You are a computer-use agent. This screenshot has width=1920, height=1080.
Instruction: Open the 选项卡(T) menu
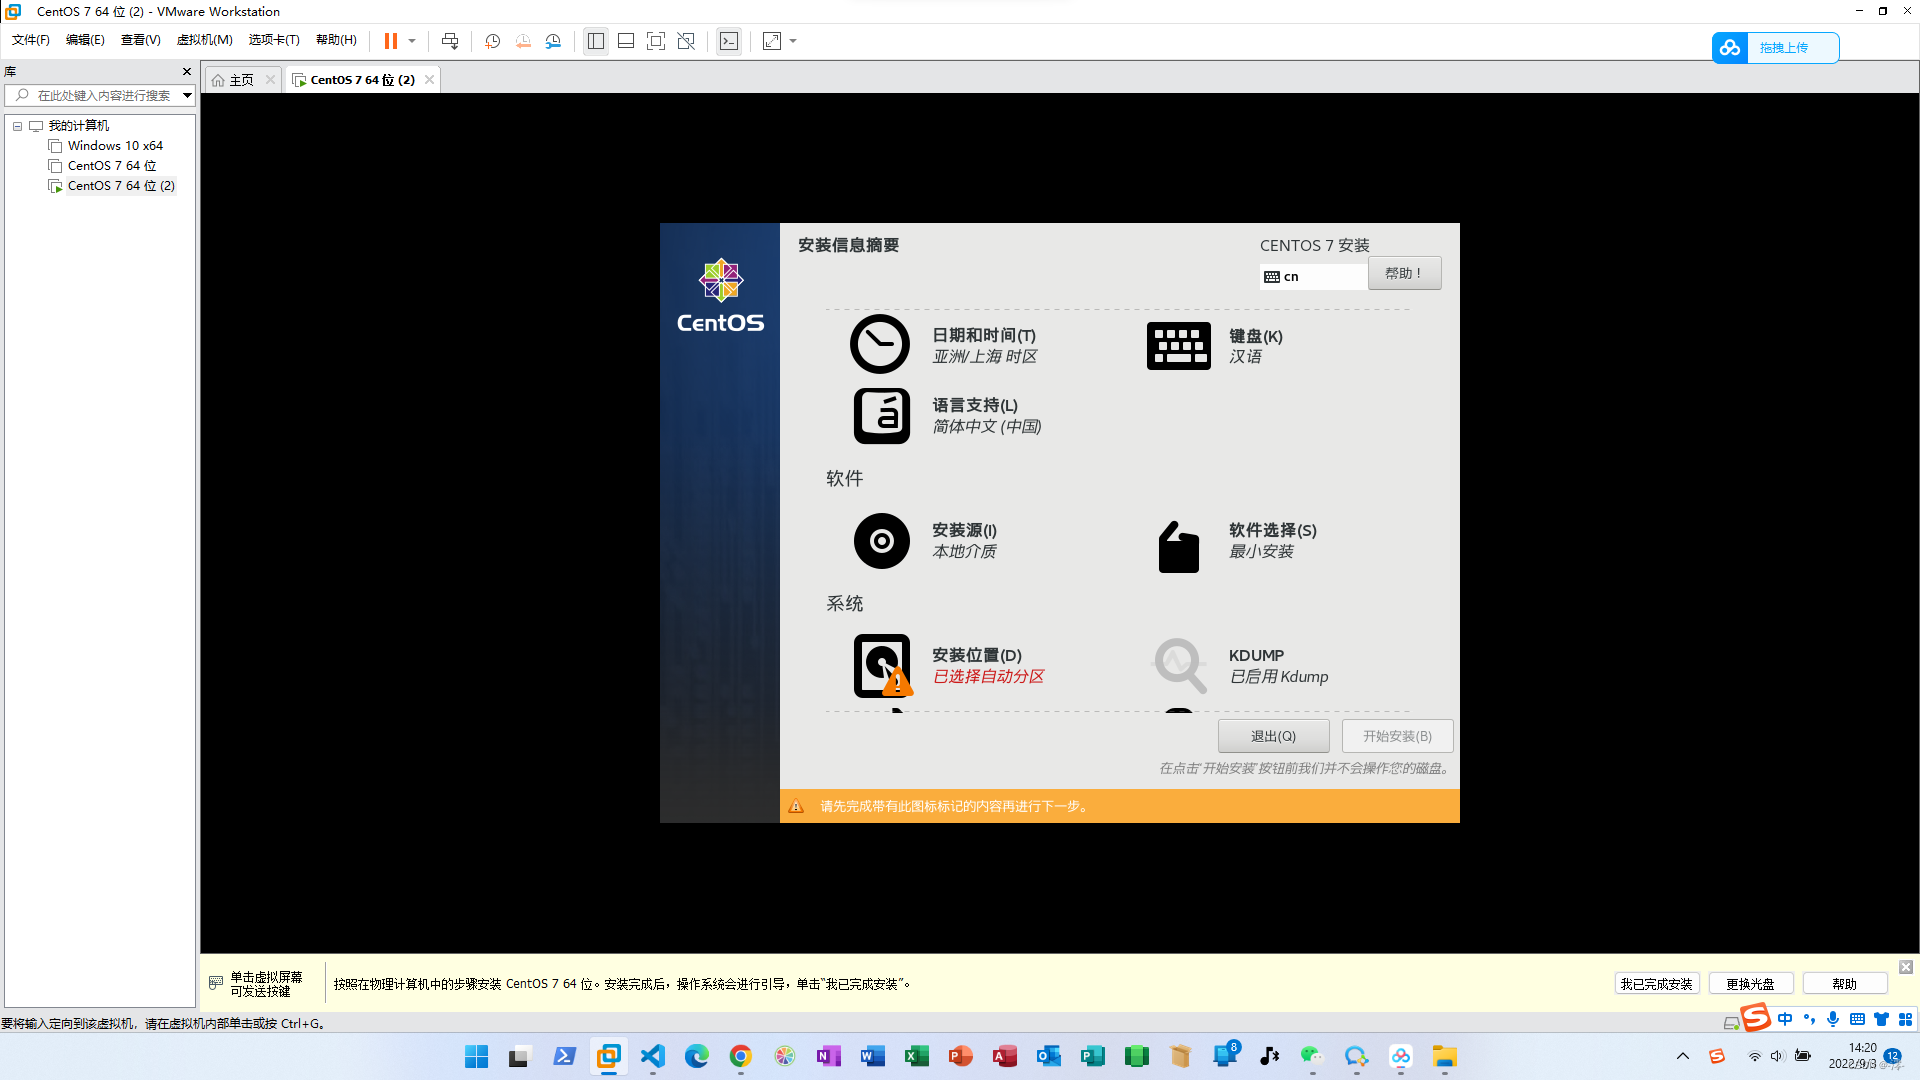[274, 40]
